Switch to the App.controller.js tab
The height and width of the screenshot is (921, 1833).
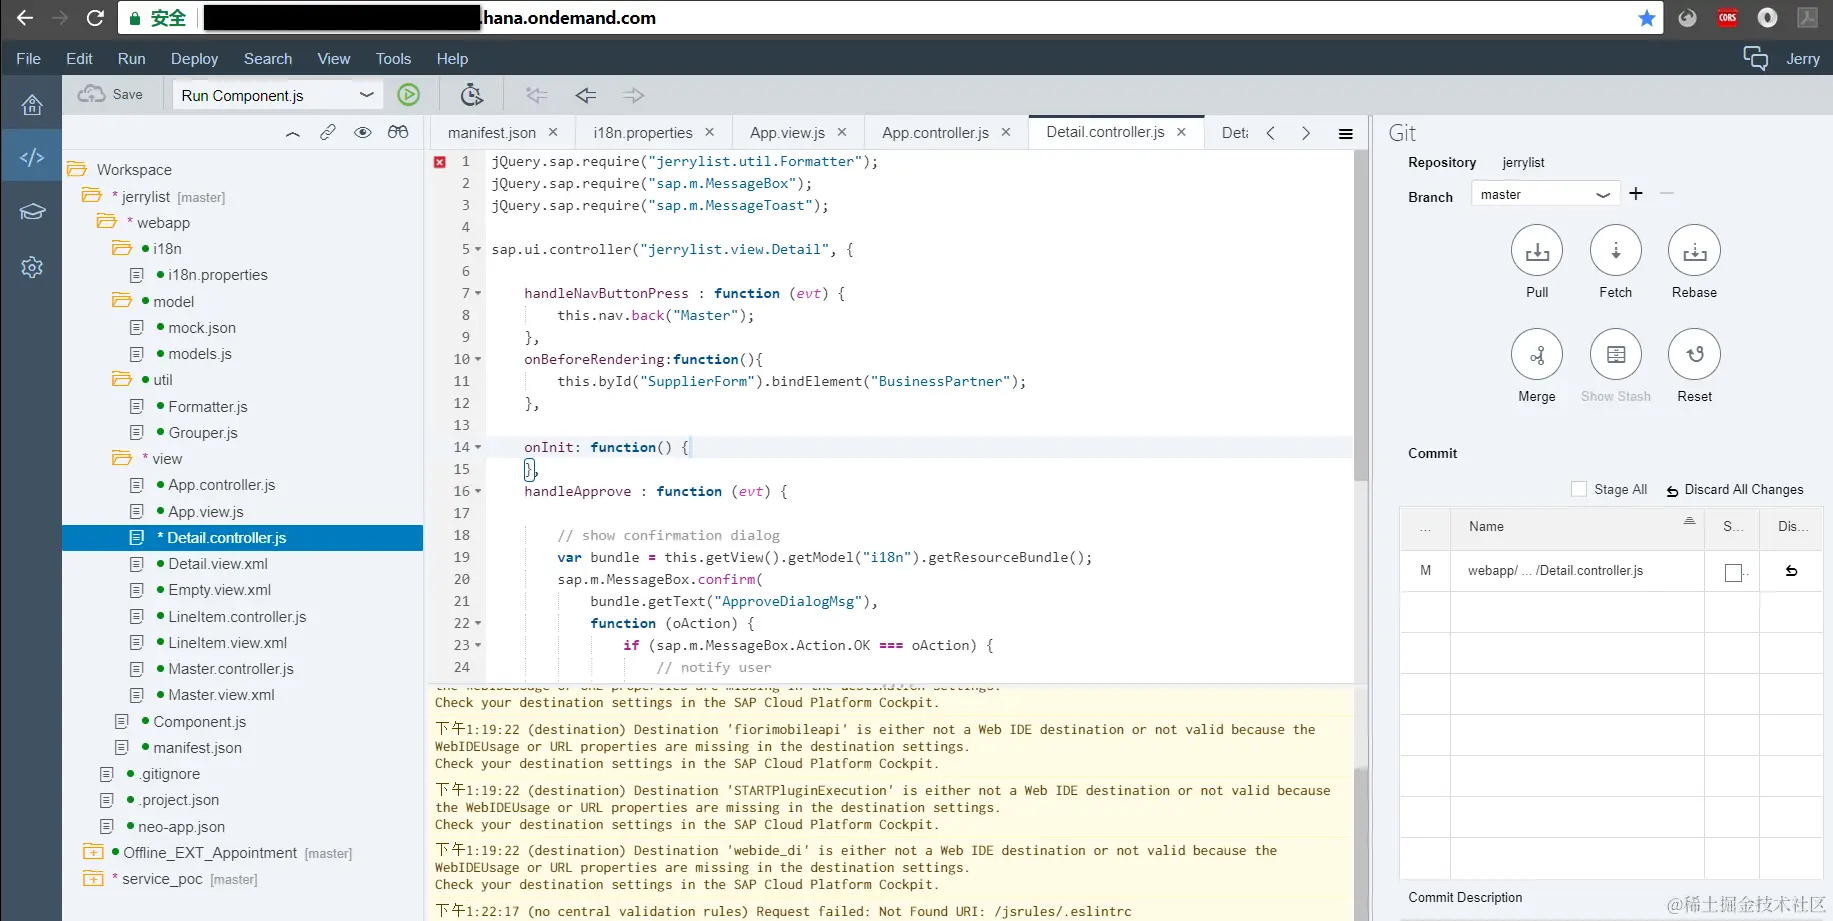936,133
